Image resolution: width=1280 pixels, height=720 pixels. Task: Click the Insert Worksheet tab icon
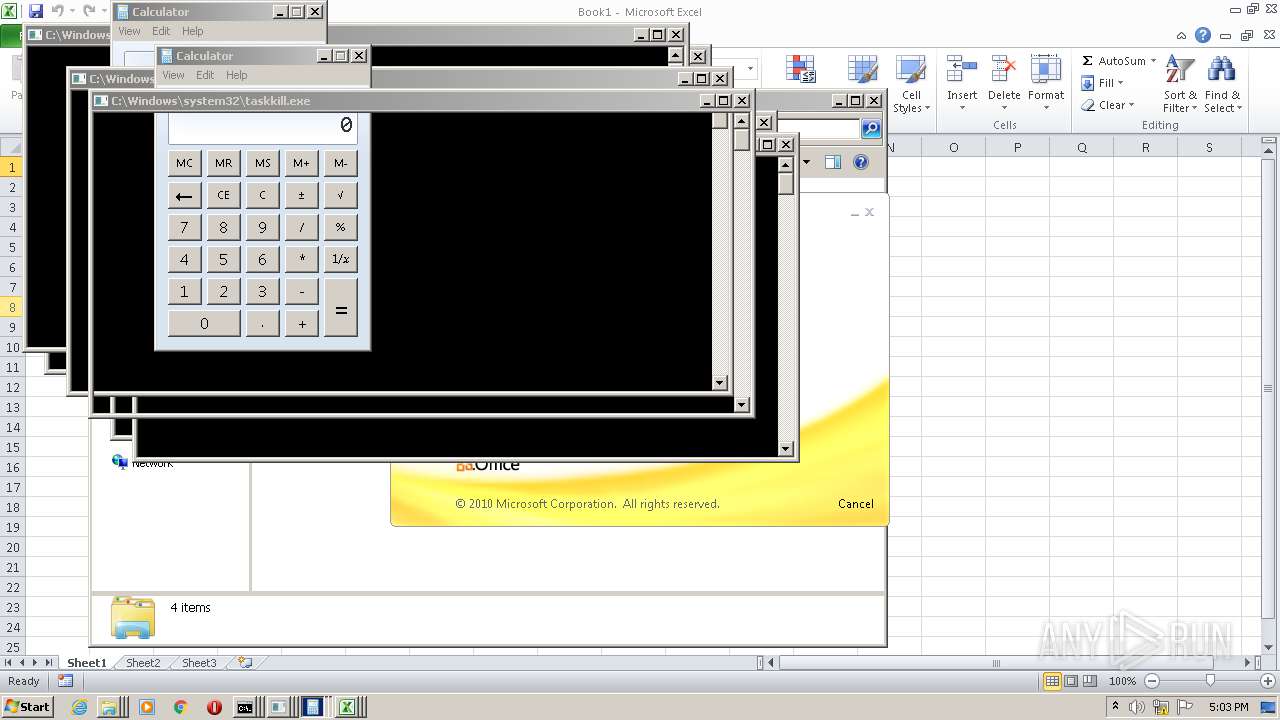(244, 662)
